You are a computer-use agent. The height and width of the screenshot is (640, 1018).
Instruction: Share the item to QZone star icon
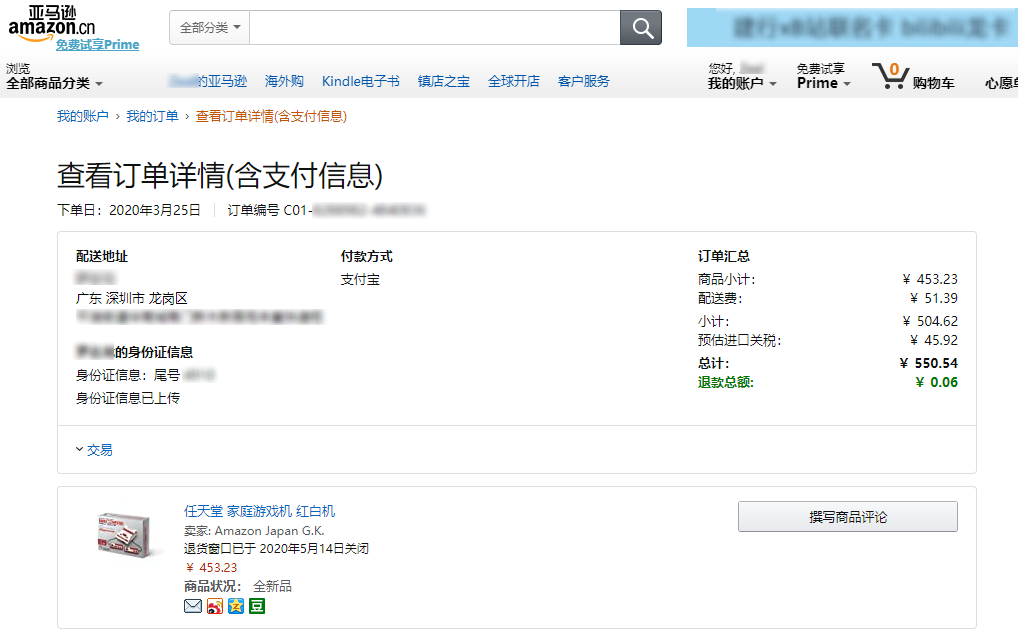coord(236,606)
